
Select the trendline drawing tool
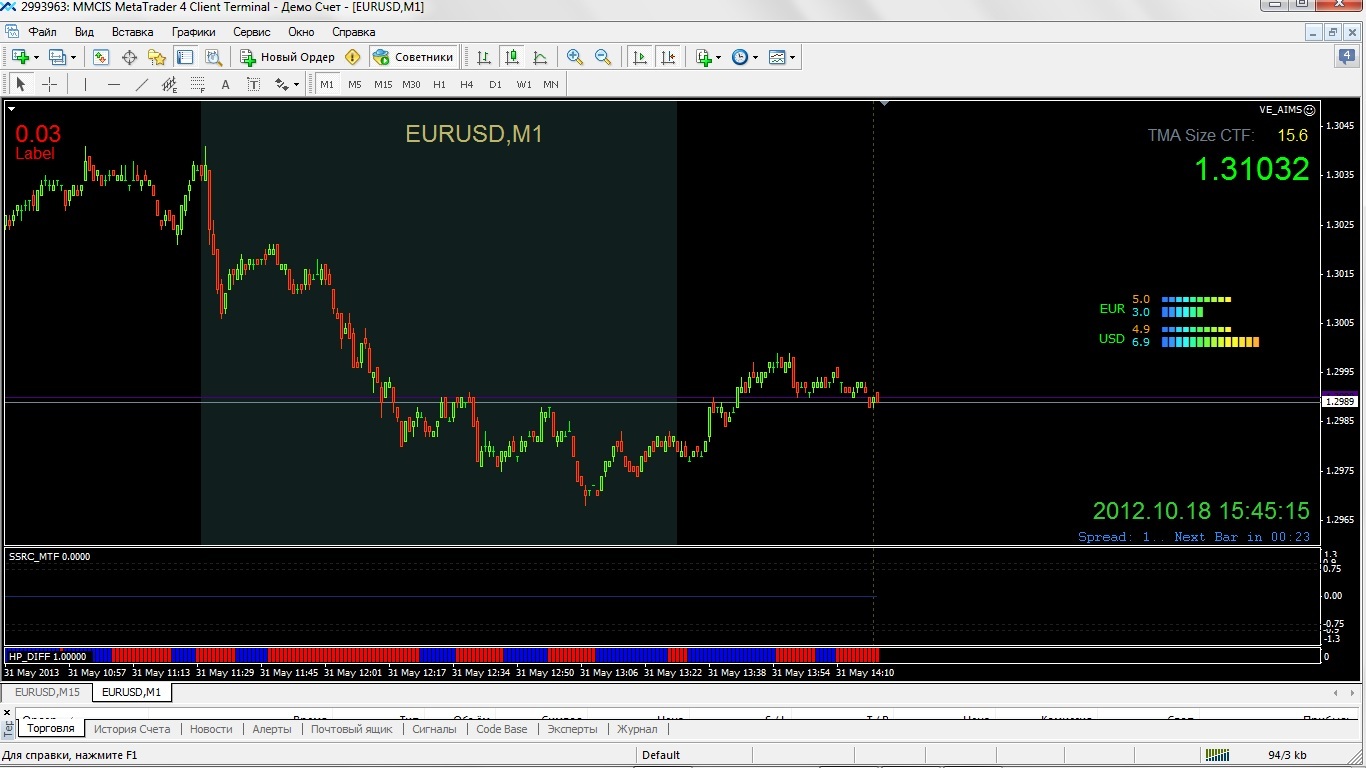click(x=141, y=84)
